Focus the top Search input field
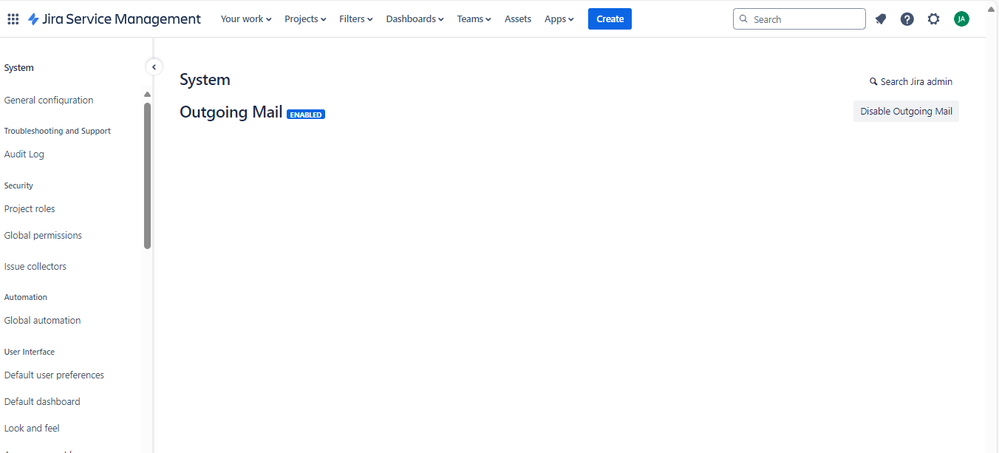 click(799, 19)
